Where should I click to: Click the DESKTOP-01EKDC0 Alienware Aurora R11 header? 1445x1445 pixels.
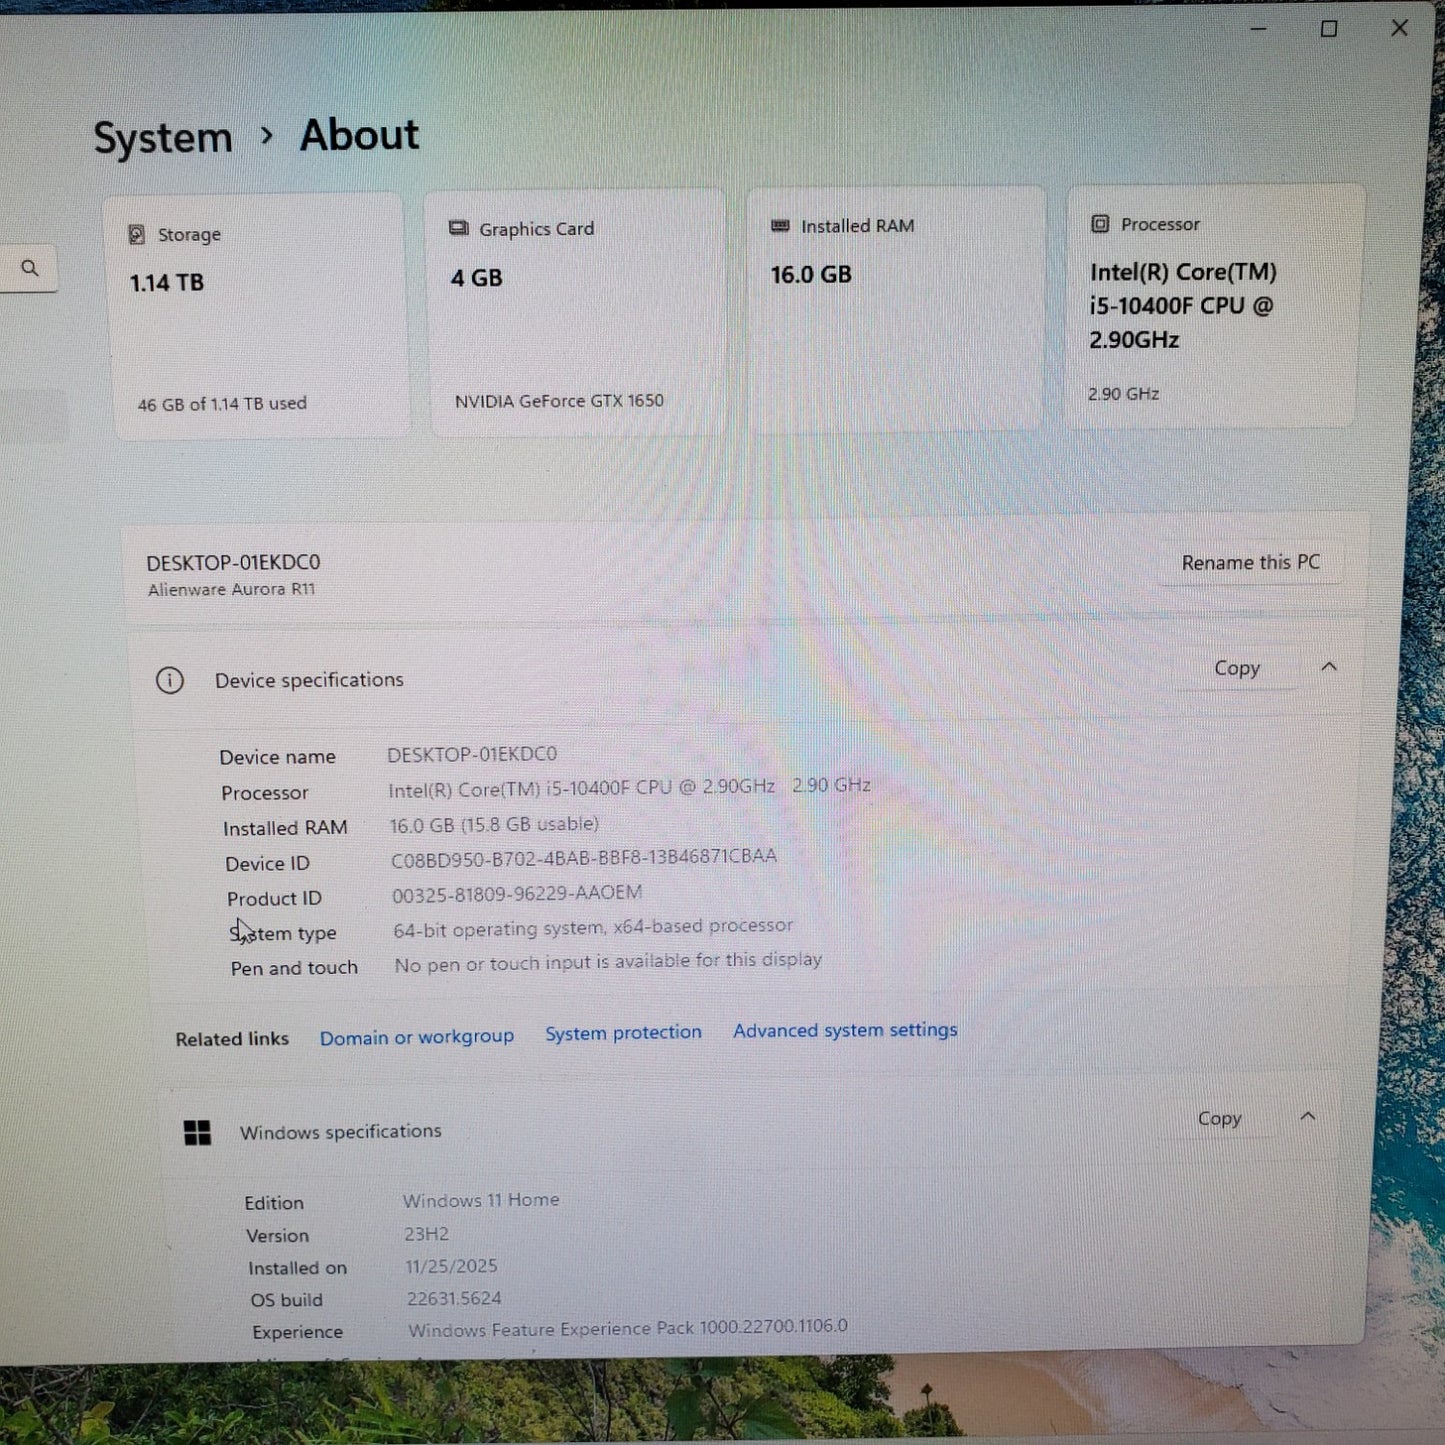[x=234, y=575]
